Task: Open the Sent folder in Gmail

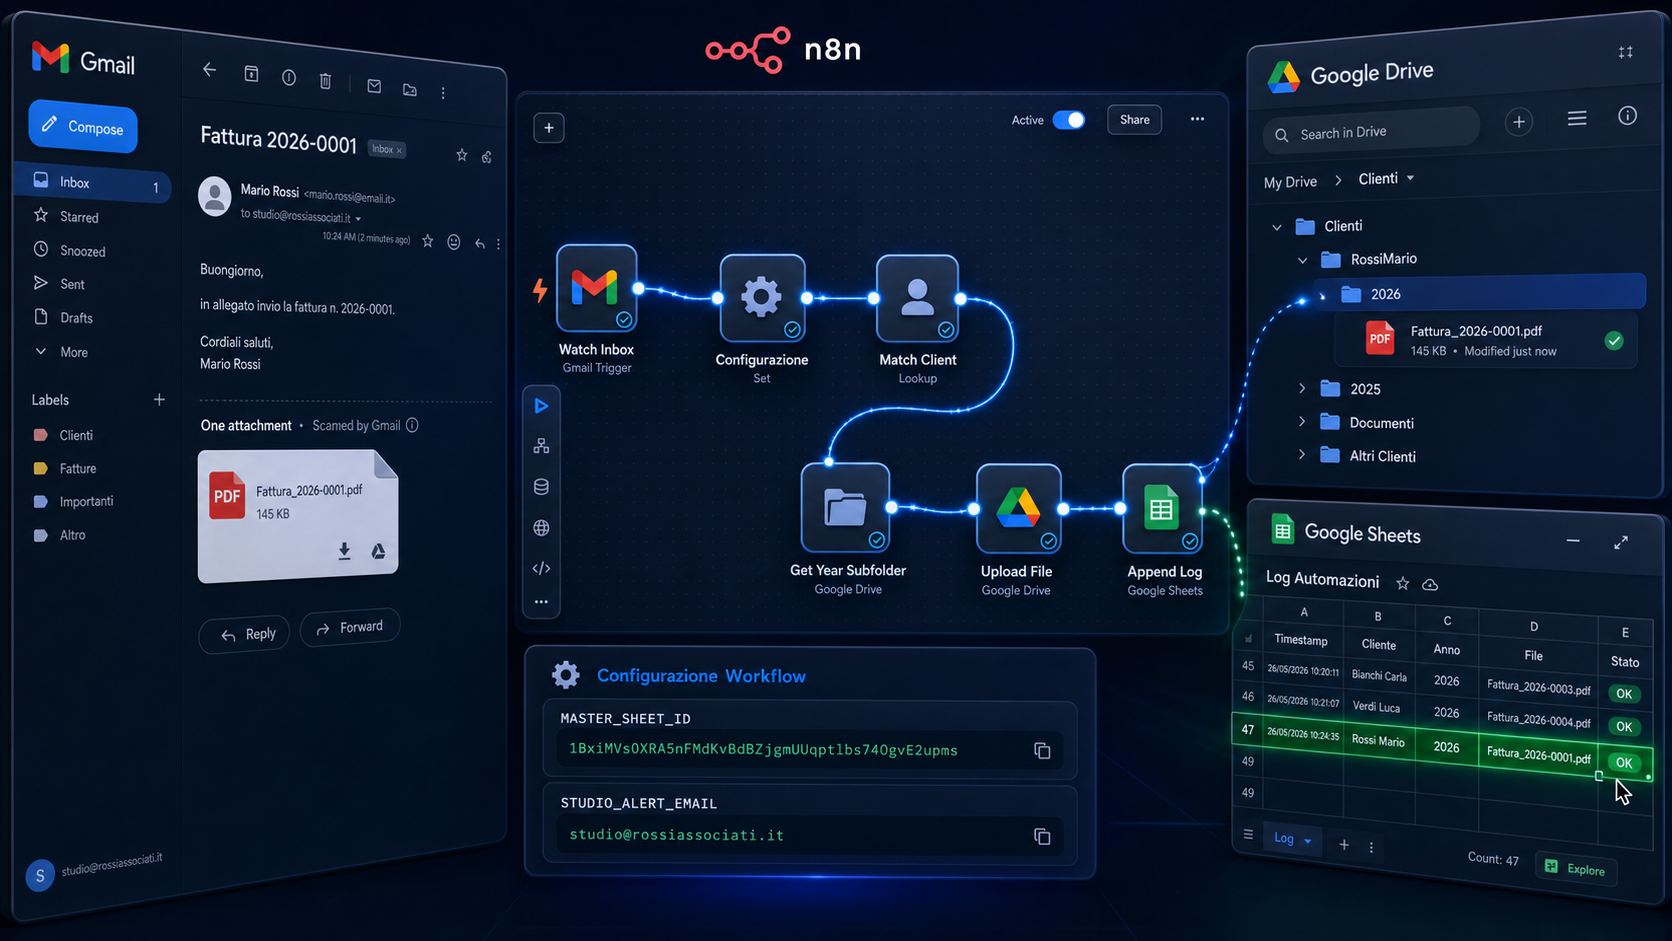Action: (x=72, y=284)
